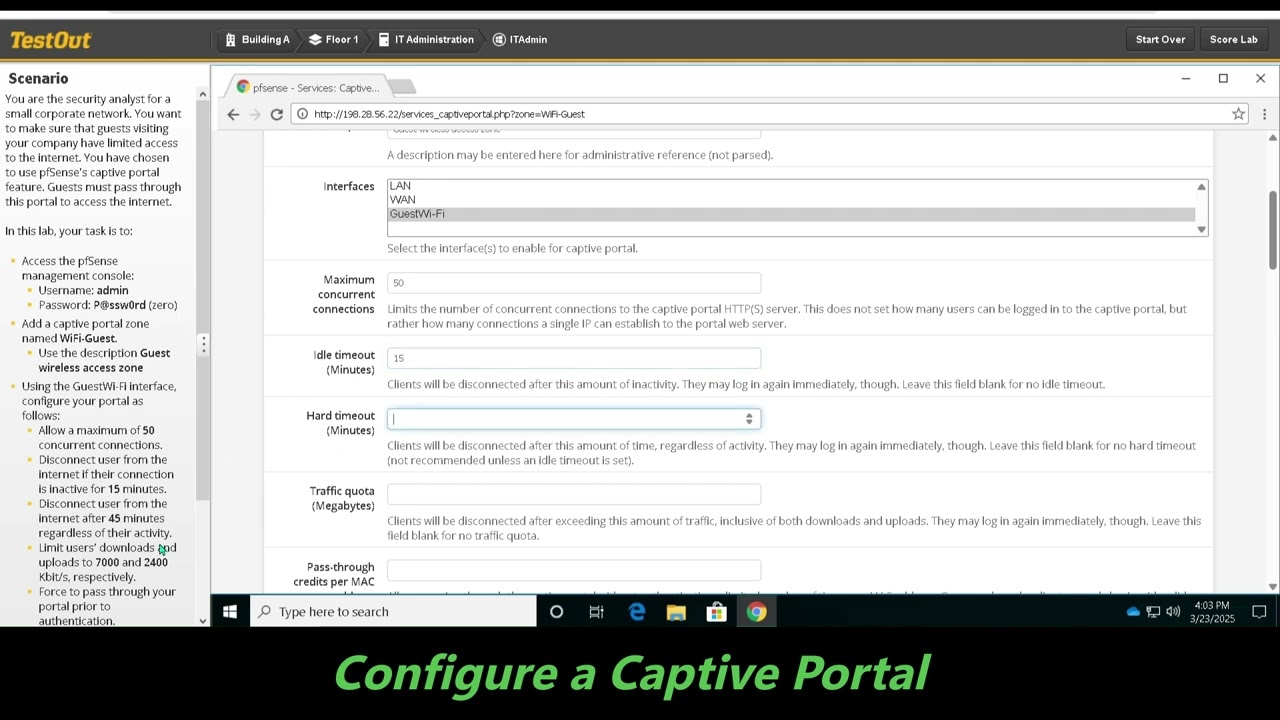Click Pass-through credits per MAC field
Image resolution: width=1280 pixels, height=720 pixels.
coord(574,570)
